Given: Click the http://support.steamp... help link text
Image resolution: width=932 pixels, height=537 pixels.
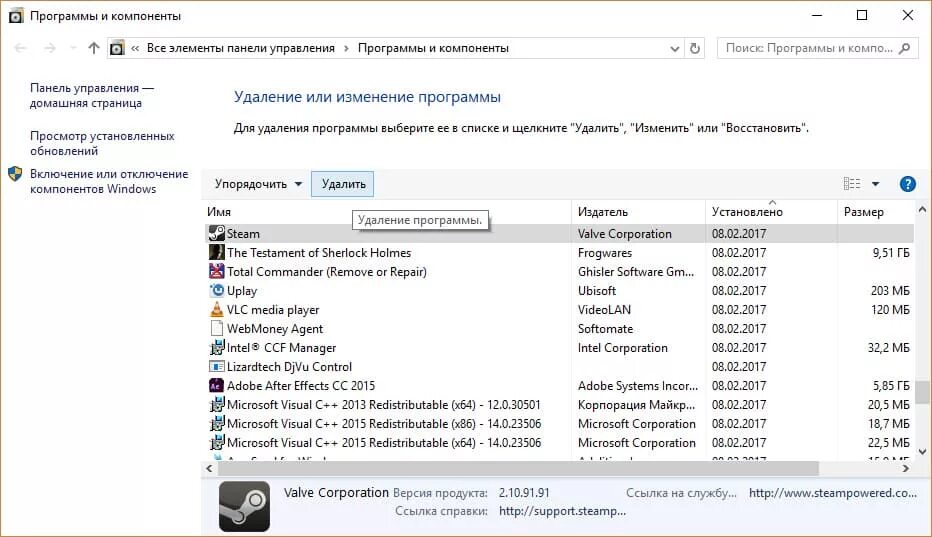Looking at the screenshot, I should tap(562, 511).
